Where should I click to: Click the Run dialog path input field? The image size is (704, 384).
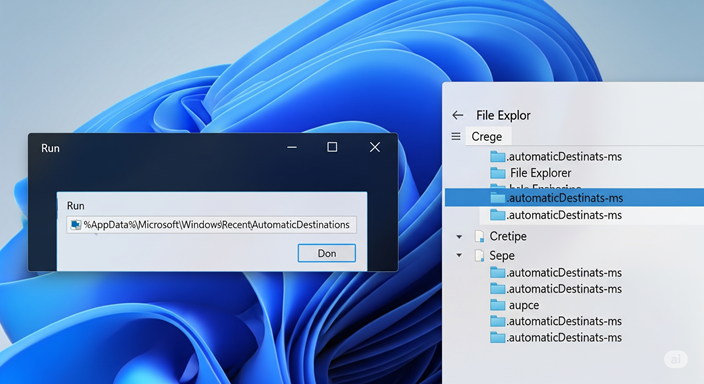[x=211, y=225]
